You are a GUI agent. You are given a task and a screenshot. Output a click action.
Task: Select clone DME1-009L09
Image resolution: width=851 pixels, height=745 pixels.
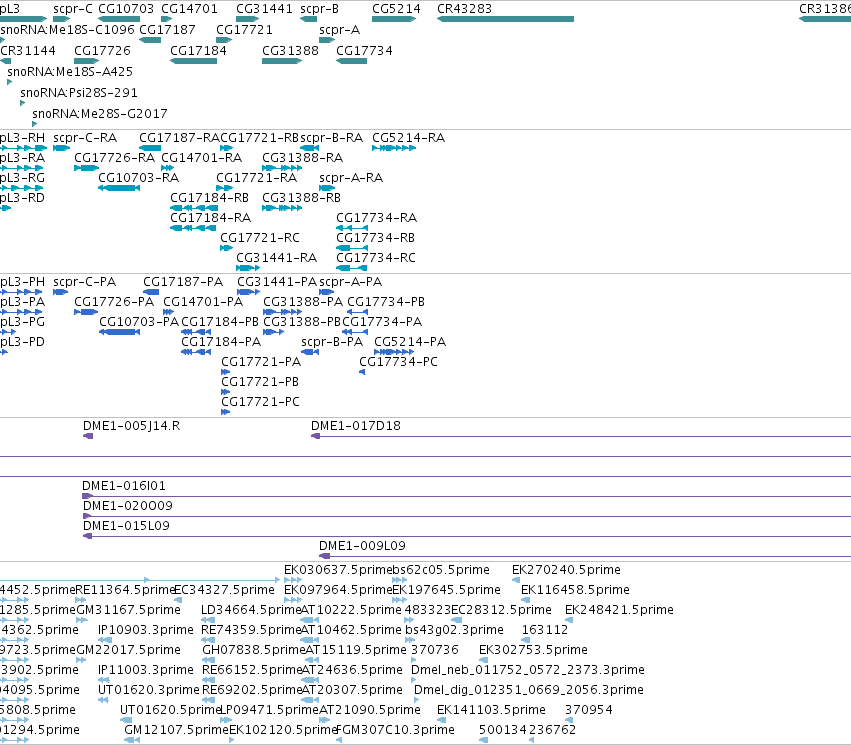[x=585, y=557]
